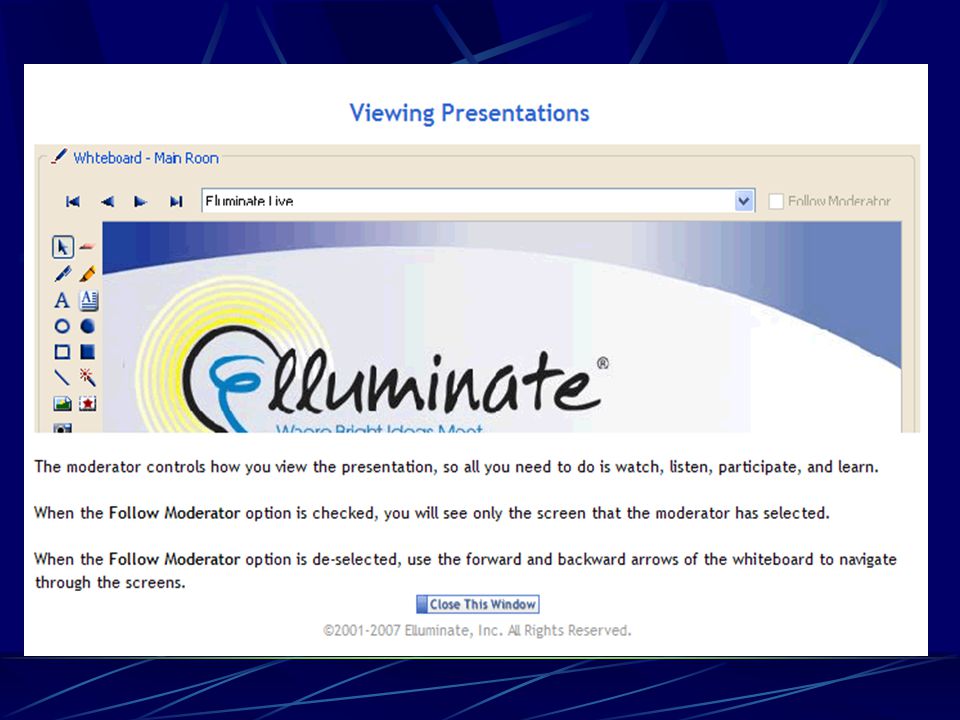Advance to the next whiteboard screen
The image size is (960, 720).
[140, 201]
